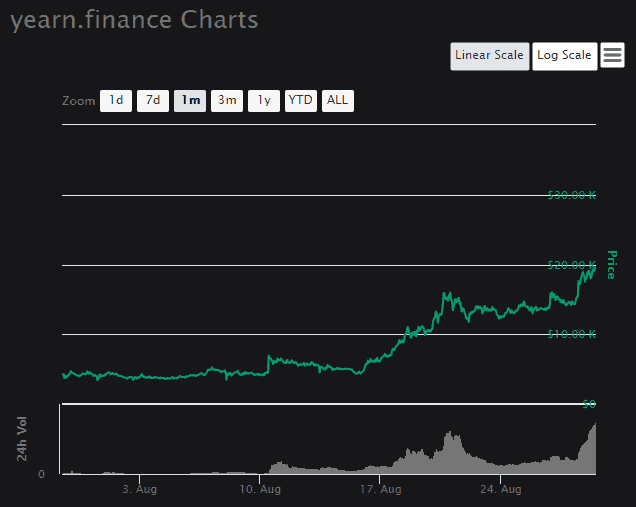
Task: Click the $10.00 K axis label
Action: pos(572,334)
